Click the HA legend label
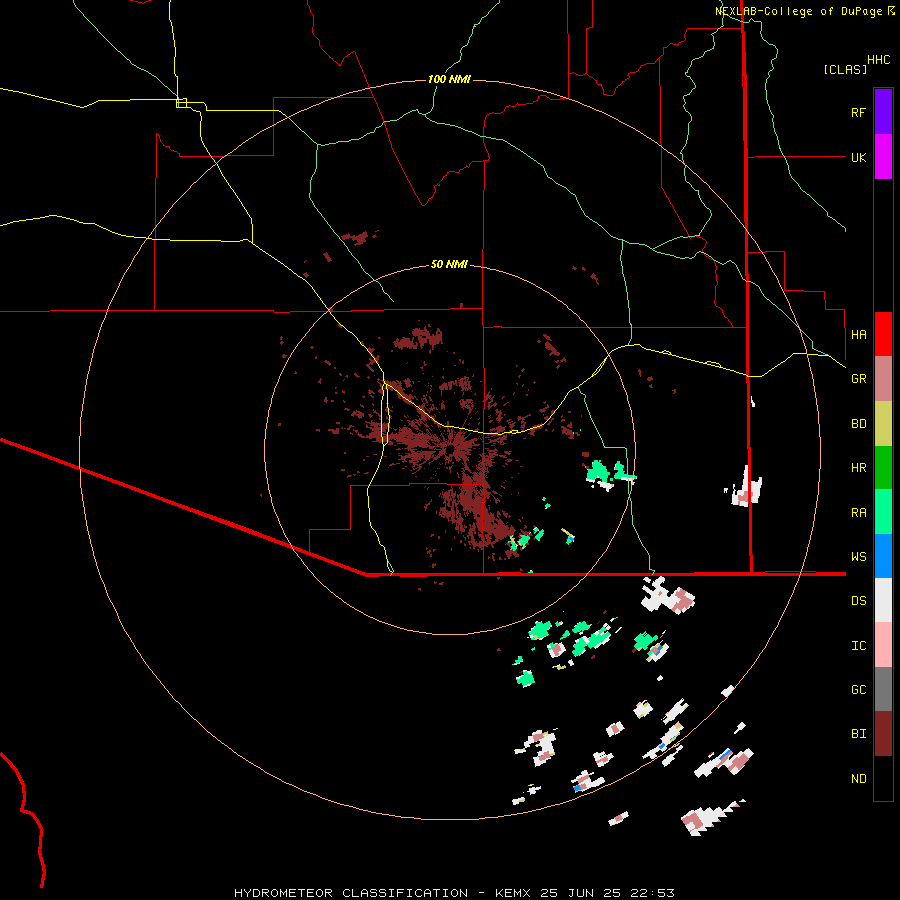 click(858, 335)
